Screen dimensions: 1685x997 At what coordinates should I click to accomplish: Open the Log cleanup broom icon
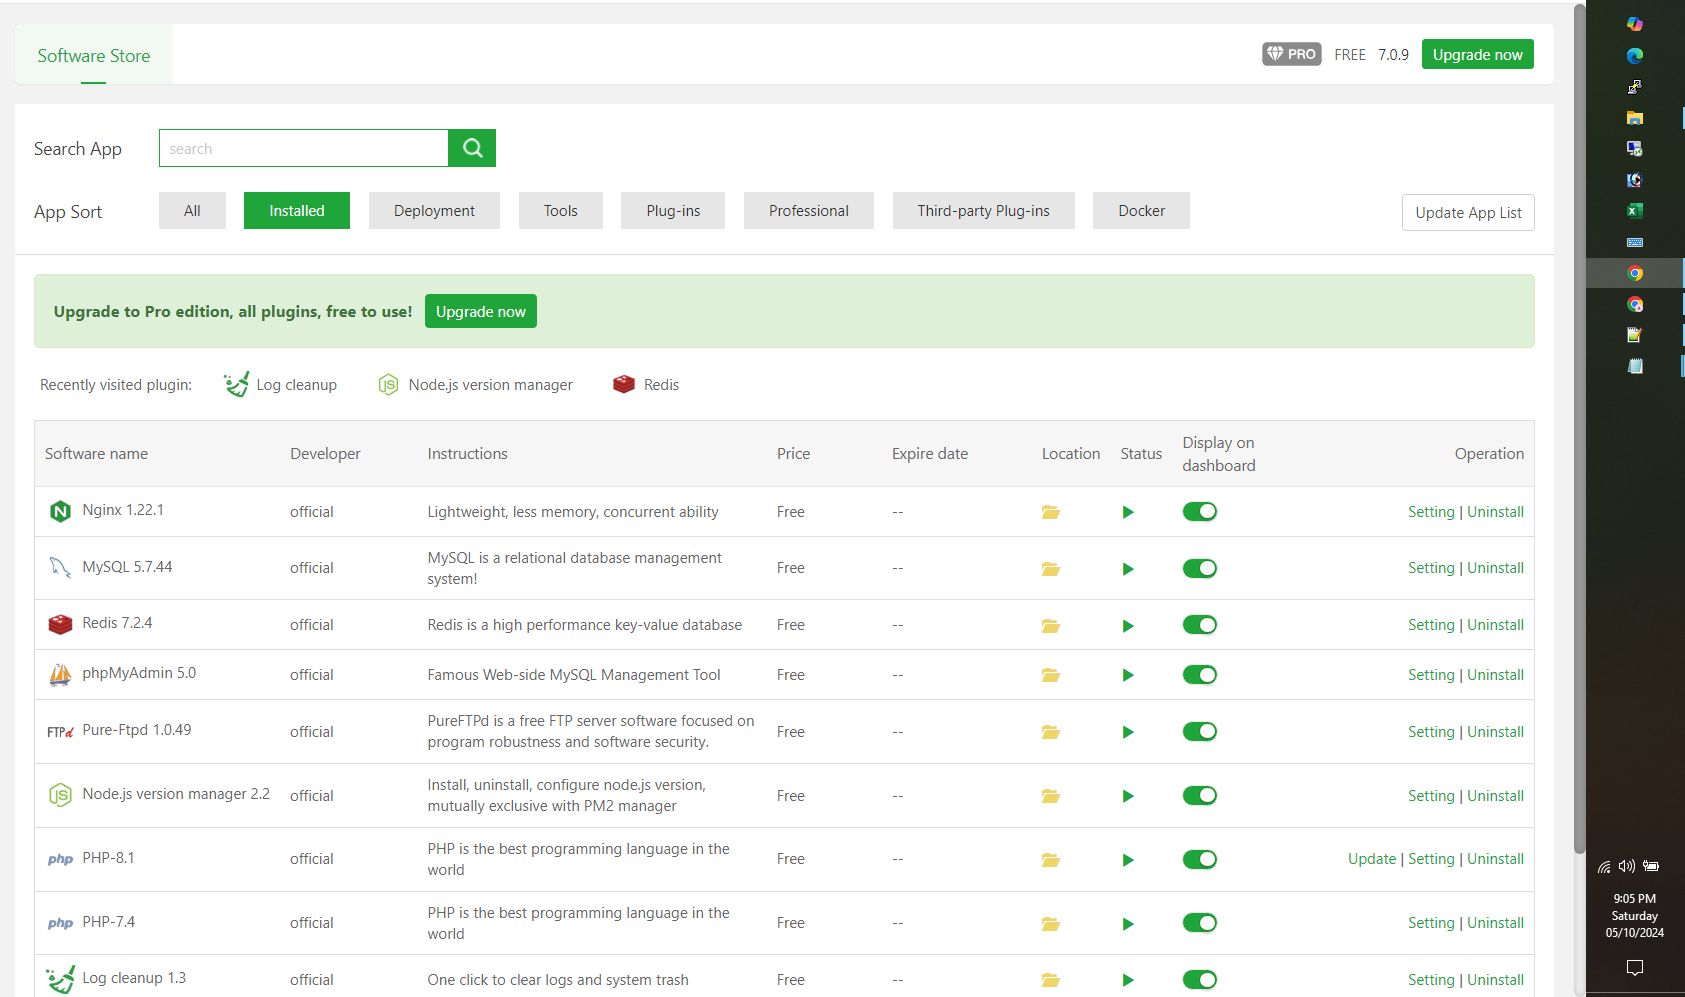(x=235, y=384)
